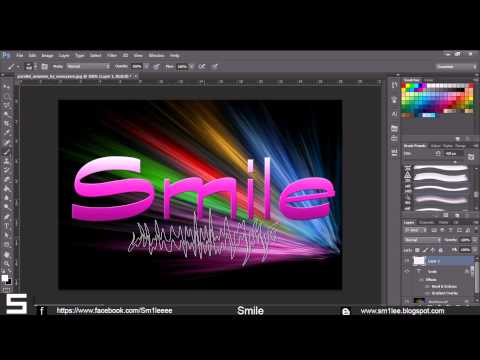Open the layer blending mode dropdown
Viewport: 480px width, 360px height.
422,240
